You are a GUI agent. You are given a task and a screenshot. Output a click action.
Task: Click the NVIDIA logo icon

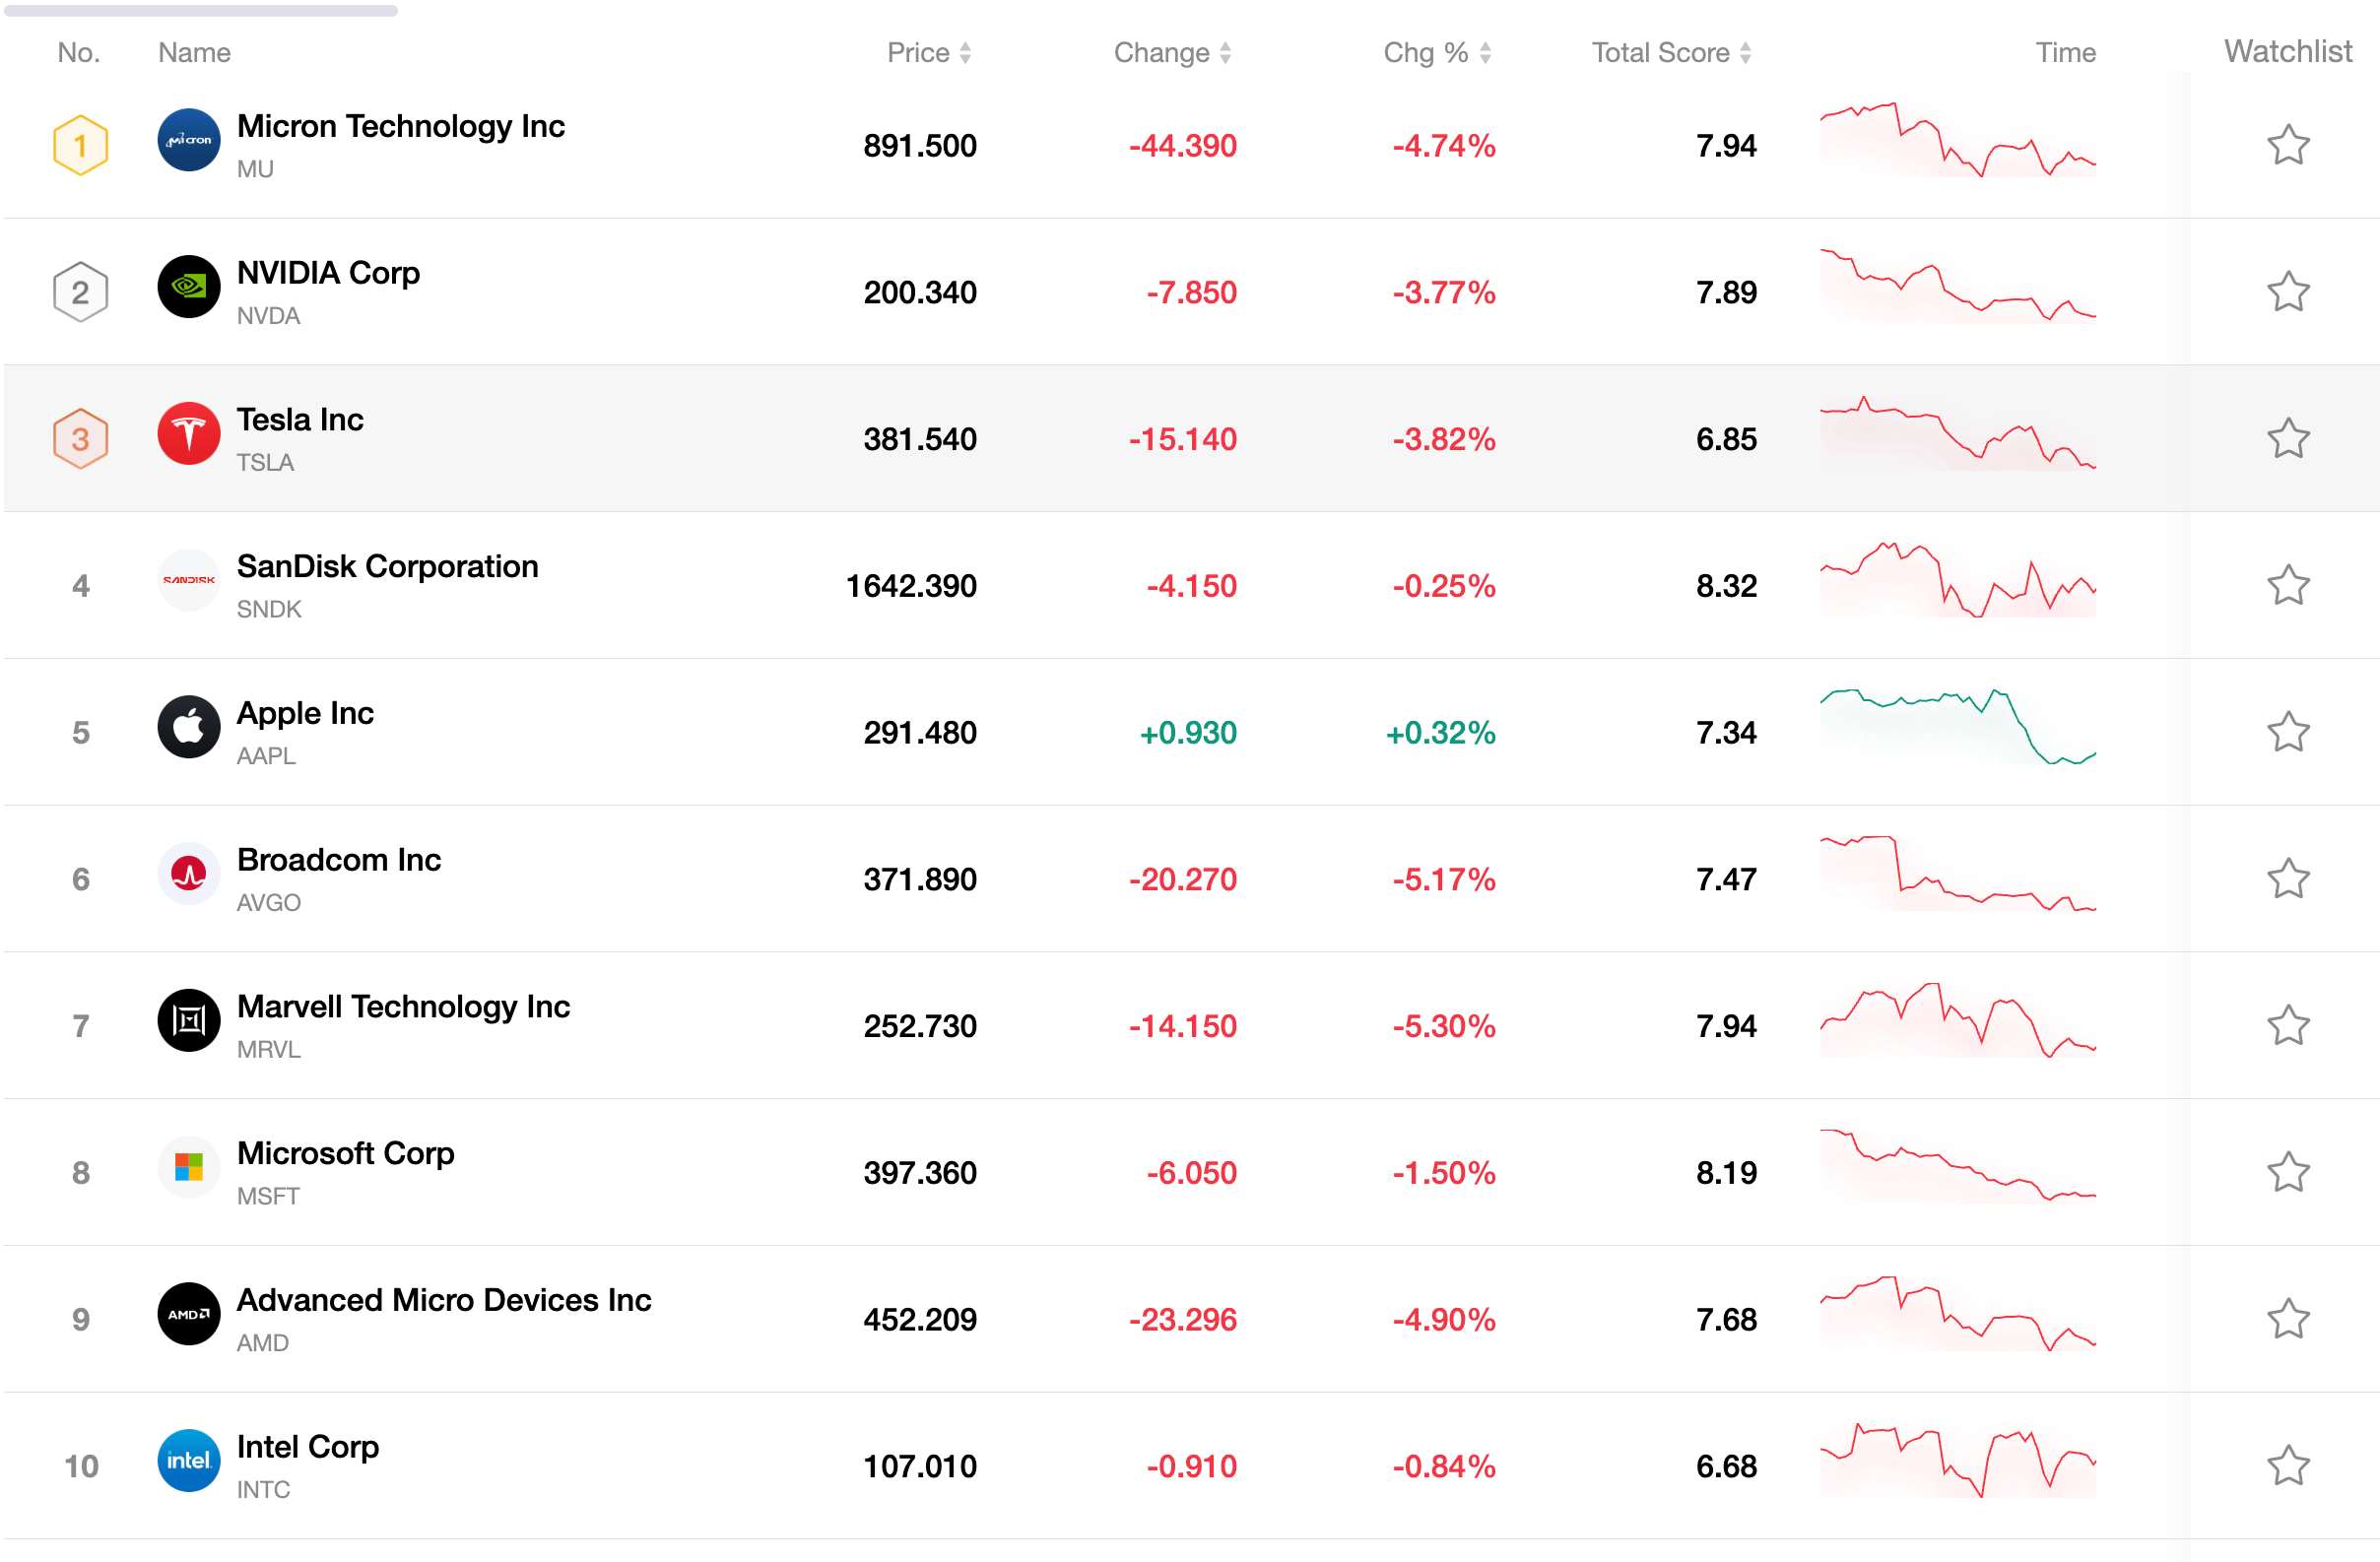coord(189,287)
